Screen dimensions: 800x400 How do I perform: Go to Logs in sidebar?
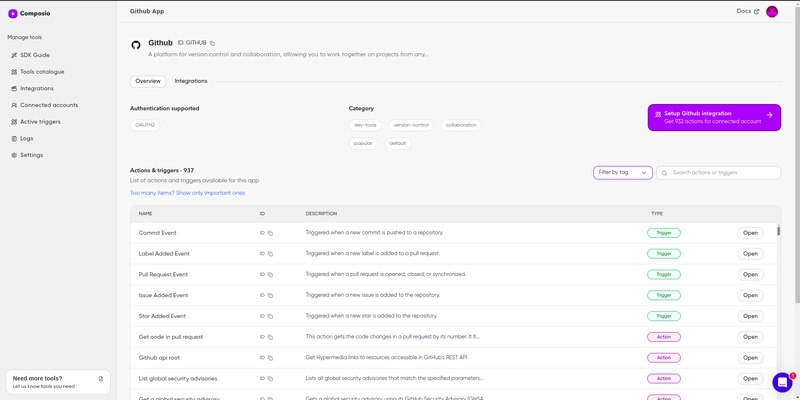click(27, 139)
